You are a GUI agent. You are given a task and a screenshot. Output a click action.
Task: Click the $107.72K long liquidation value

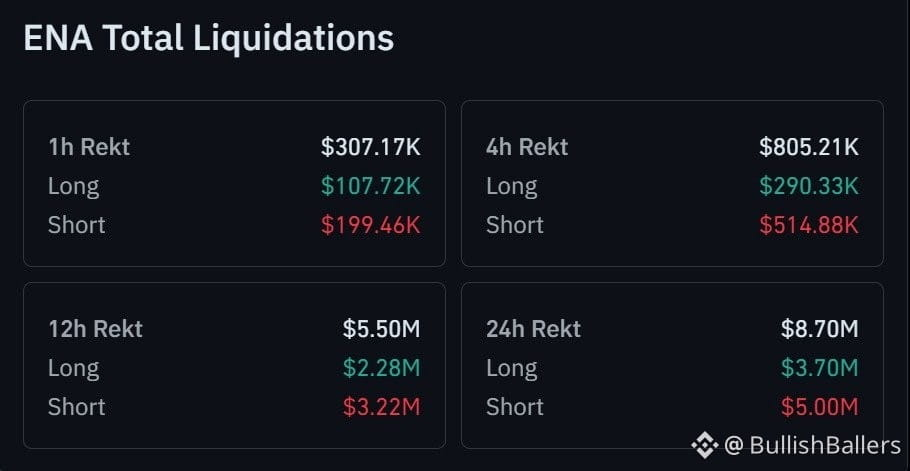[371, 186]
